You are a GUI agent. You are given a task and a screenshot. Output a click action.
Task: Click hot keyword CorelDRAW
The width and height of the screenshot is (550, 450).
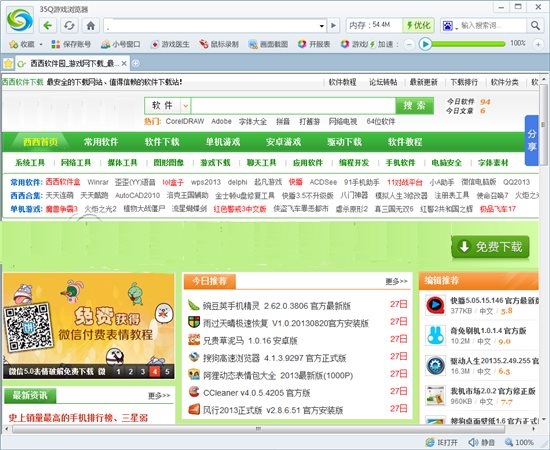185,121
